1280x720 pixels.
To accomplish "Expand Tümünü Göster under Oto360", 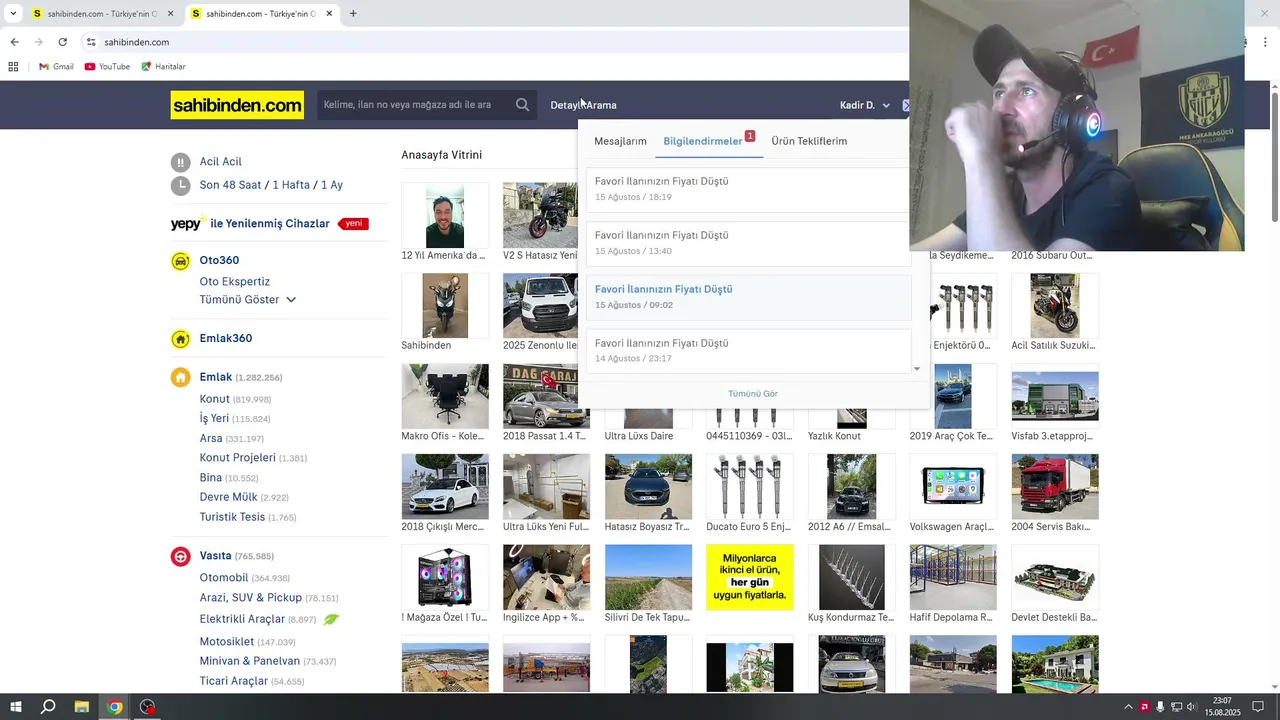I will click(248, 300).
